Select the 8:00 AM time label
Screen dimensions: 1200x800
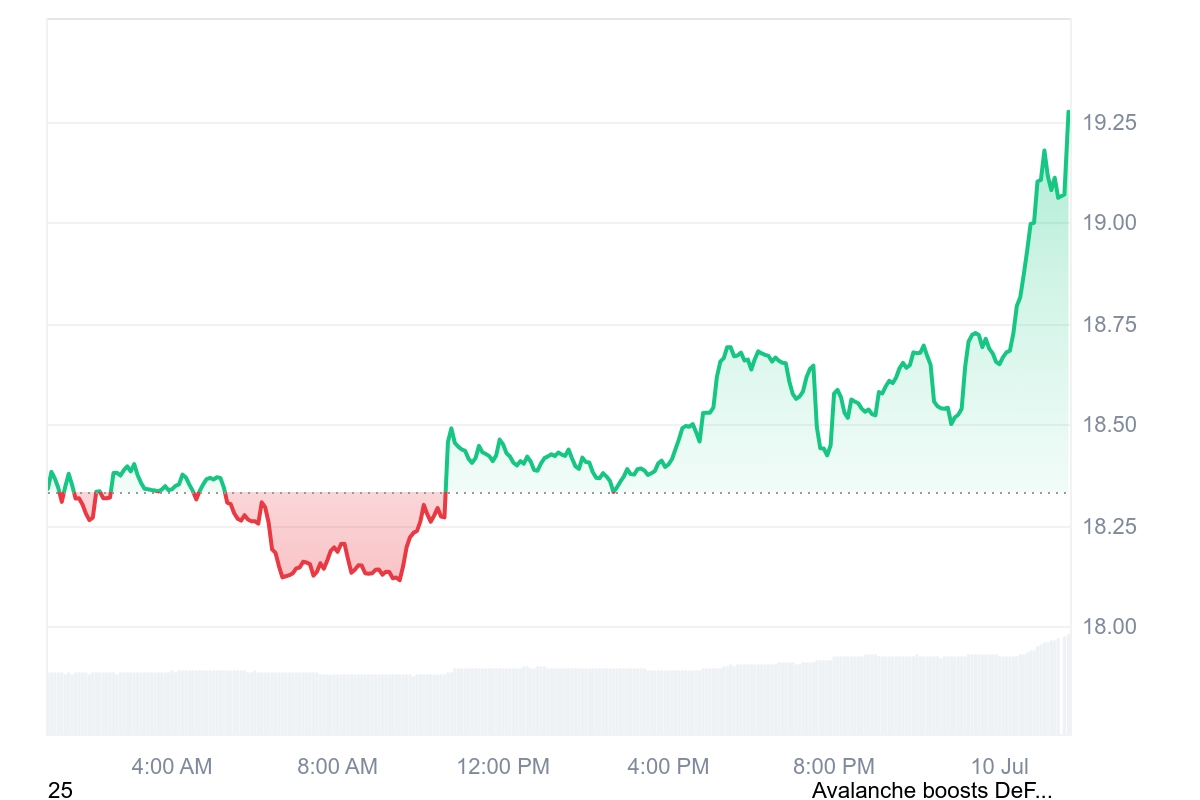tap(337, 767)
